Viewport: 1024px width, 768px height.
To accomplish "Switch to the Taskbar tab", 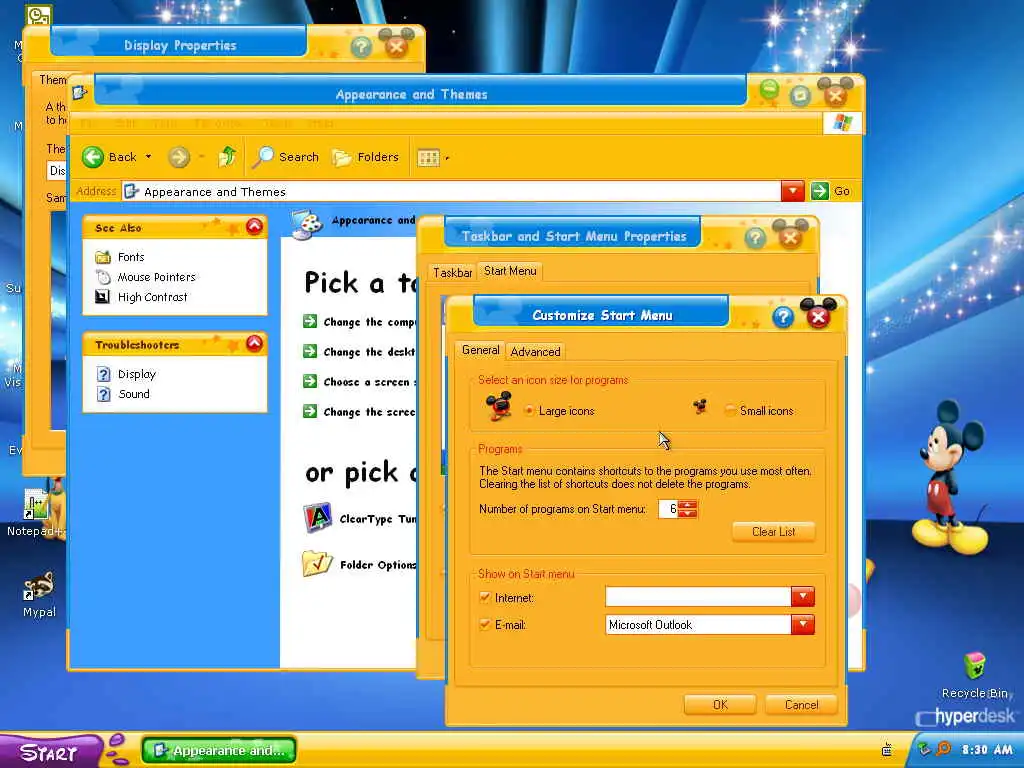I will click(453, 272).
